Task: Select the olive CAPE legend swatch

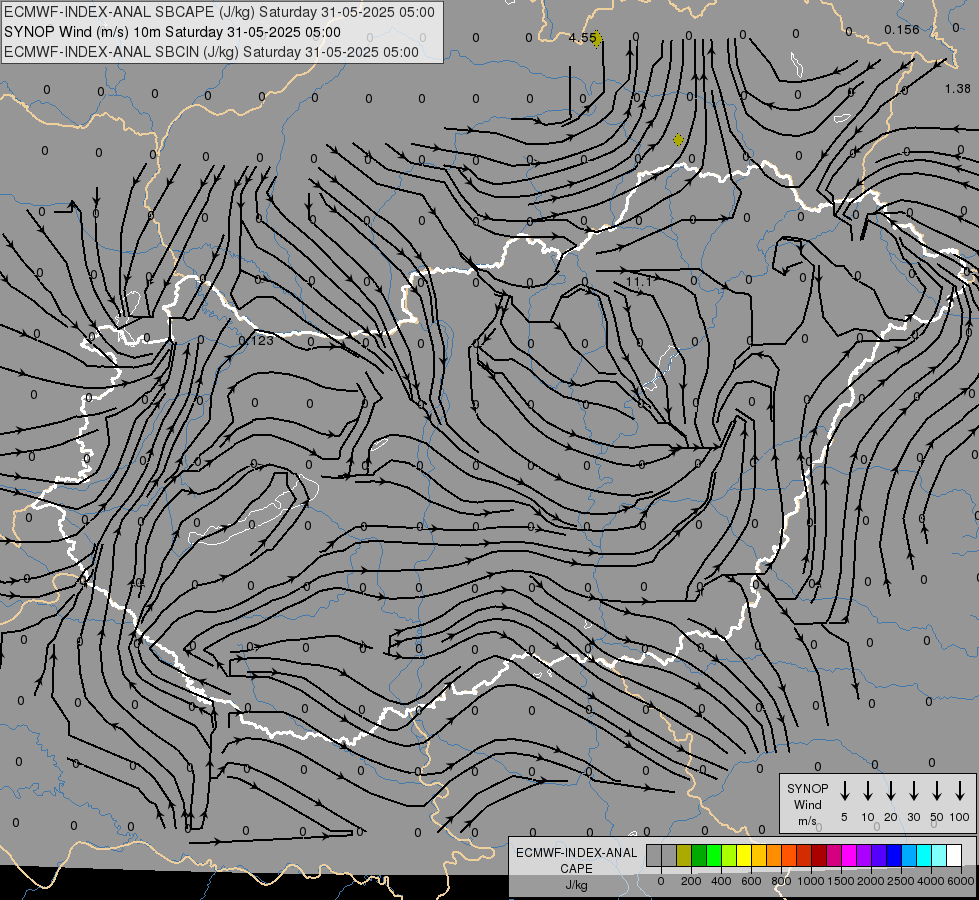Action: 684,855
